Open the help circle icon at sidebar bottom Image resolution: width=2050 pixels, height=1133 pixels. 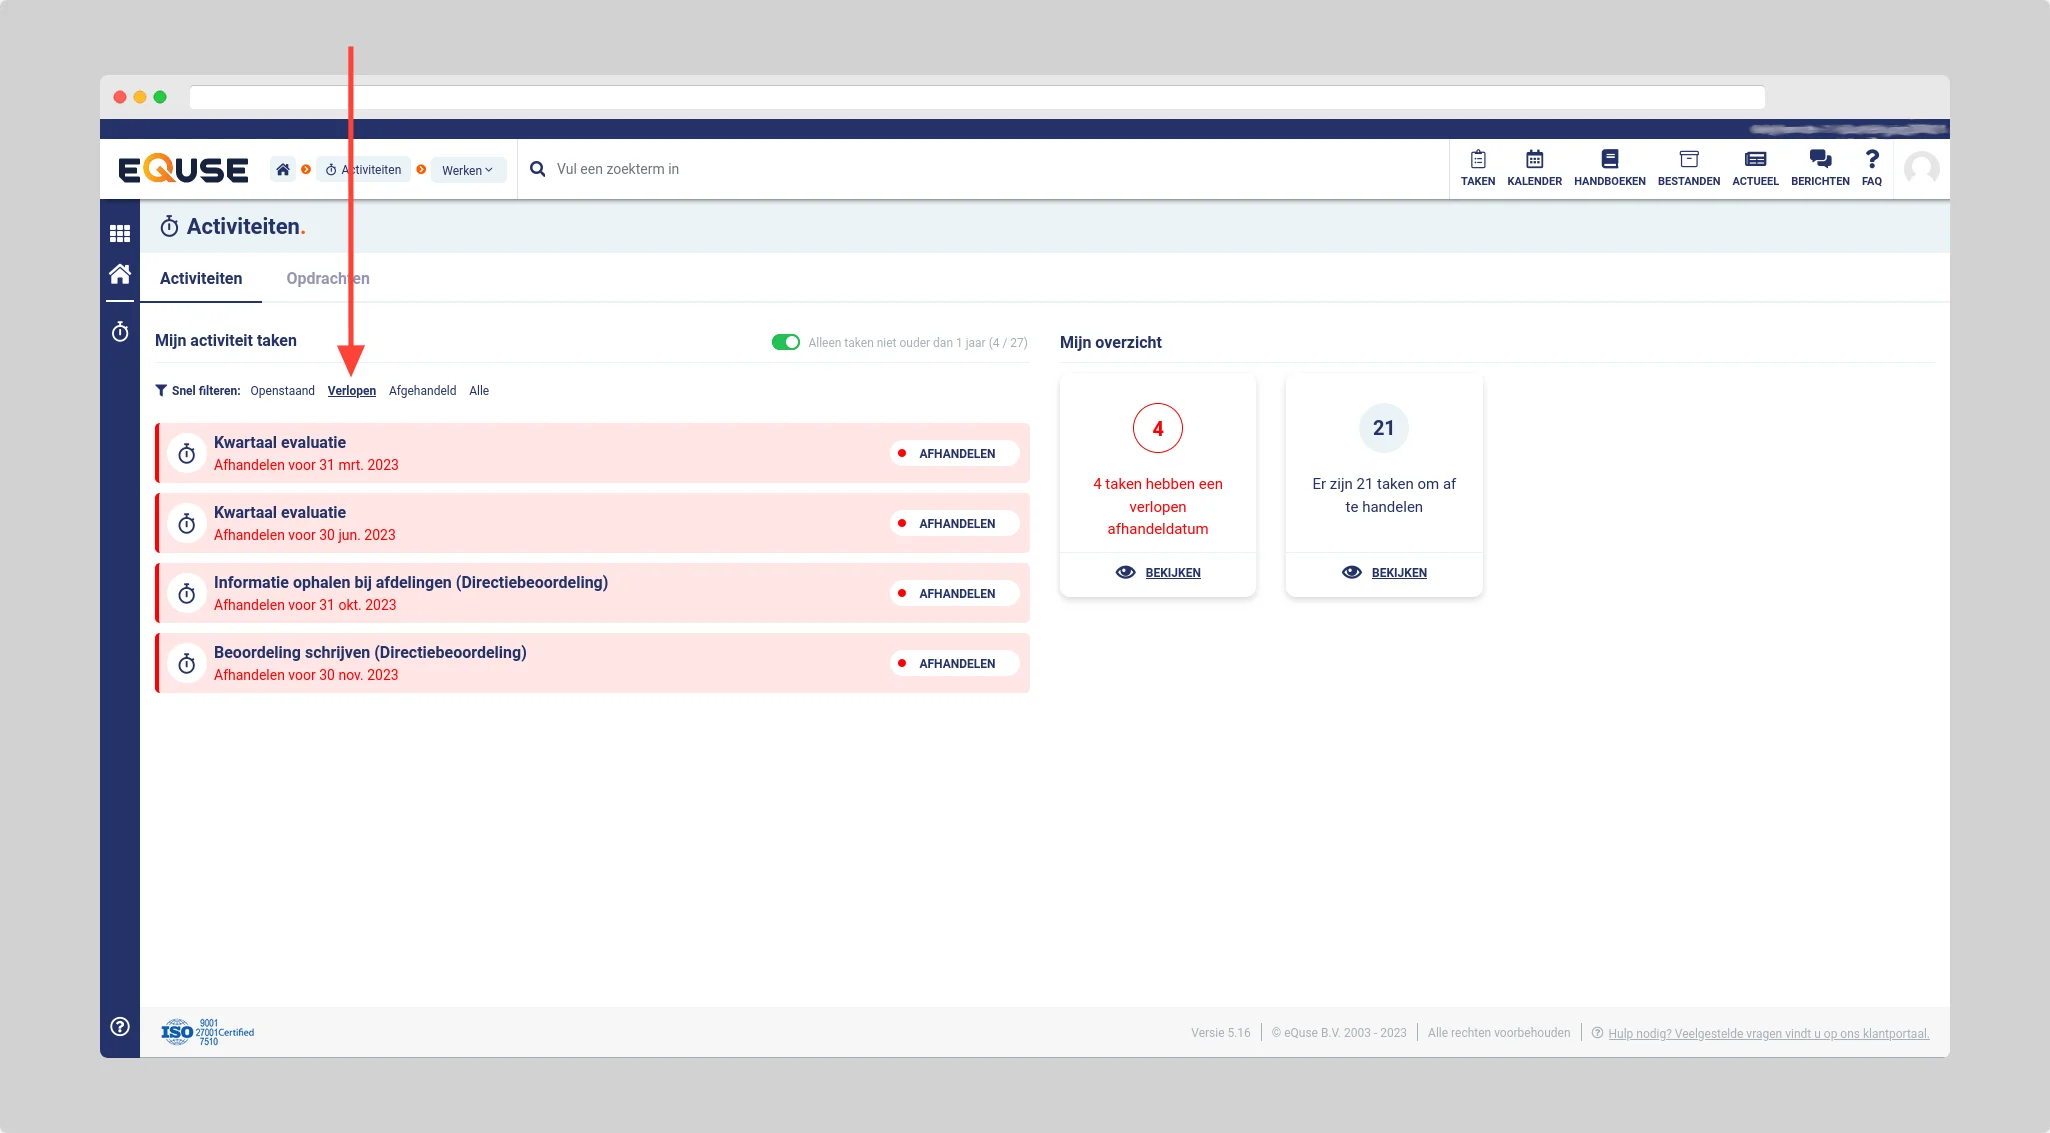(x=120, y=1026)
